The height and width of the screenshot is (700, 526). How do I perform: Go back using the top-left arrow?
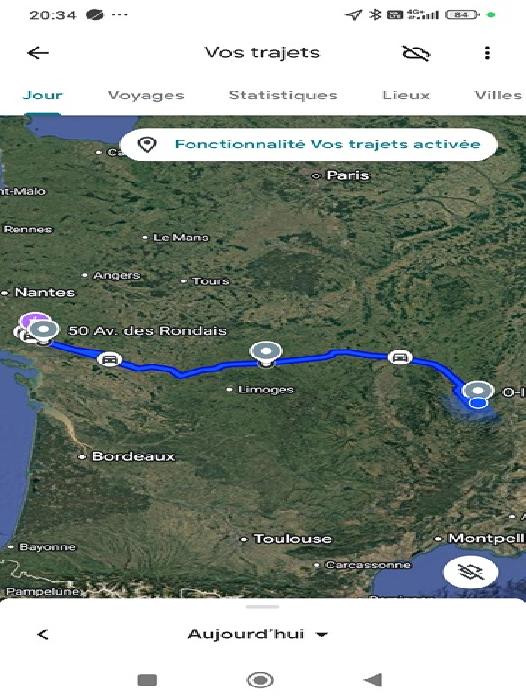tap(38, 53)
